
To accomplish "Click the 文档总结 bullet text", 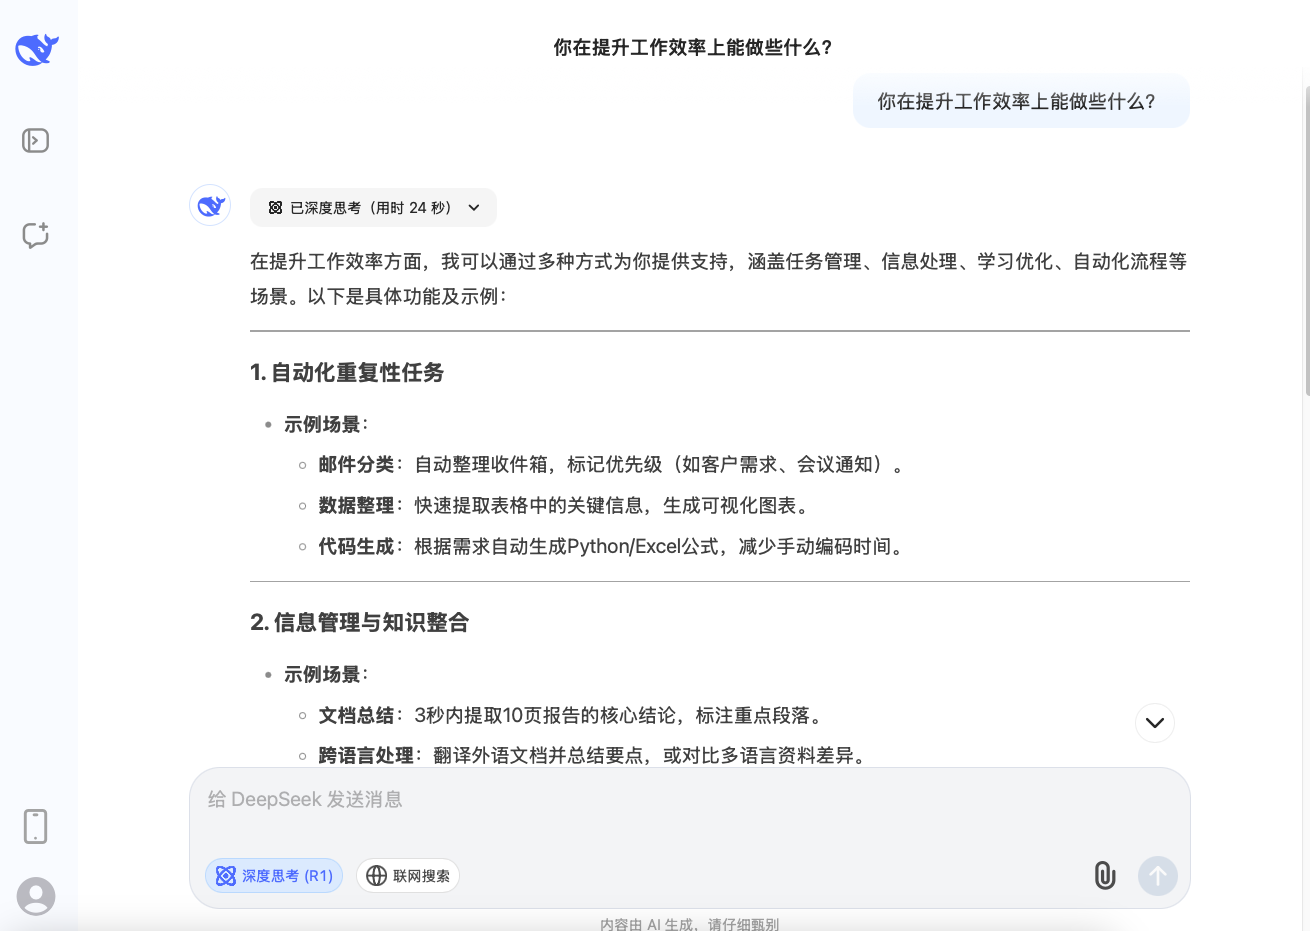I will point(572,716).
